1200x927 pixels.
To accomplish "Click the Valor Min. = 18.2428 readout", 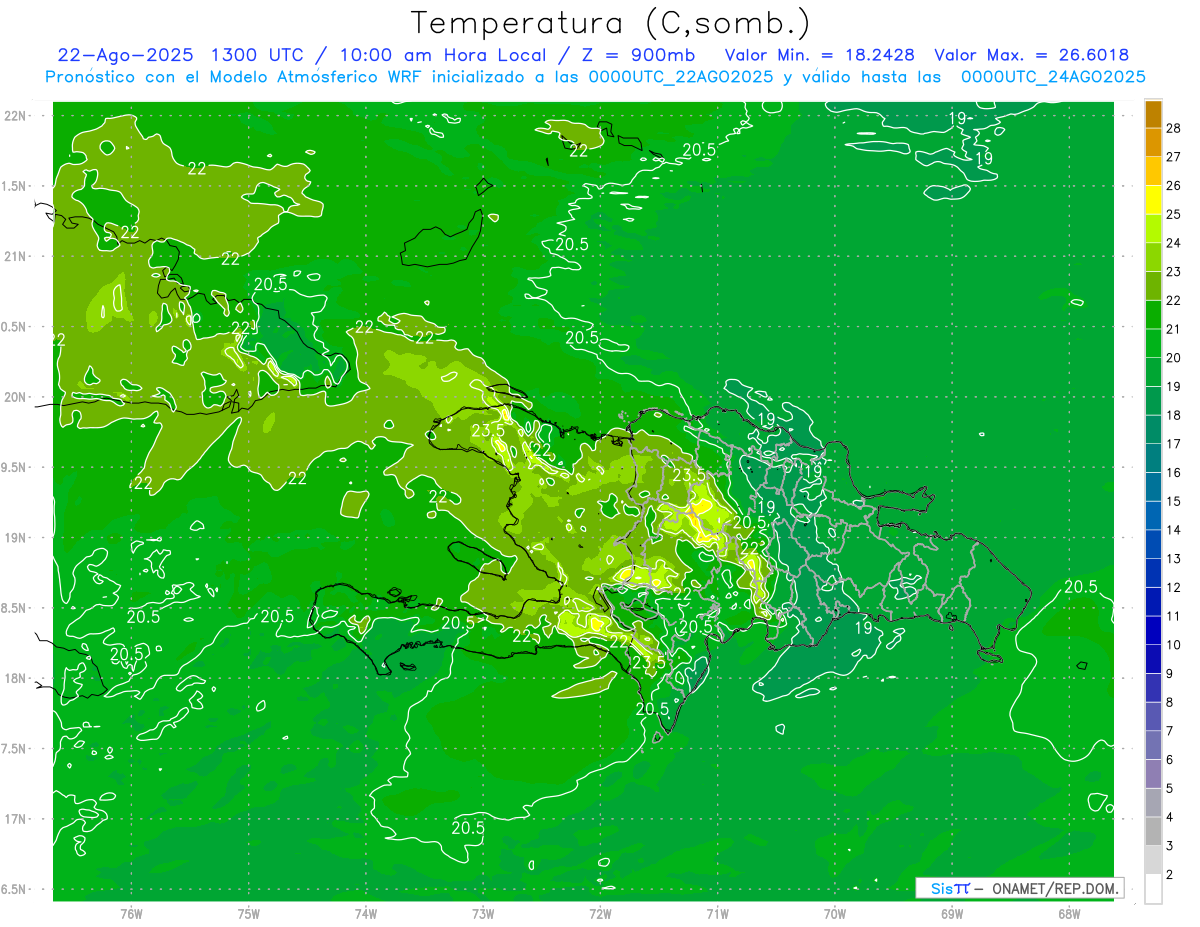I will click(819, 55).
